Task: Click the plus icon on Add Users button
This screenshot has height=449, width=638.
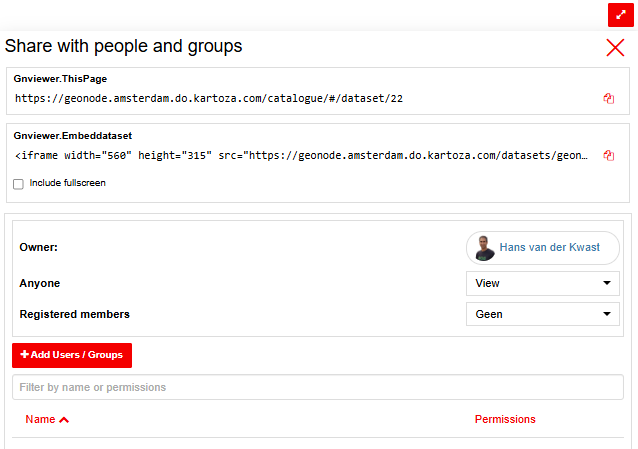Action: 24,354
